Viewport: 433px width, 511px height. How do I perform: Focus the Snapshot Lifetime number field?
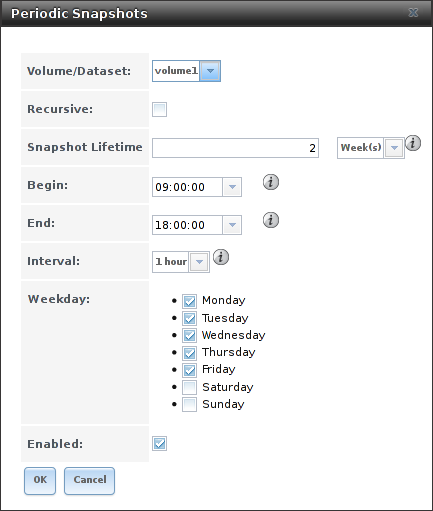(x=235, y=148)
